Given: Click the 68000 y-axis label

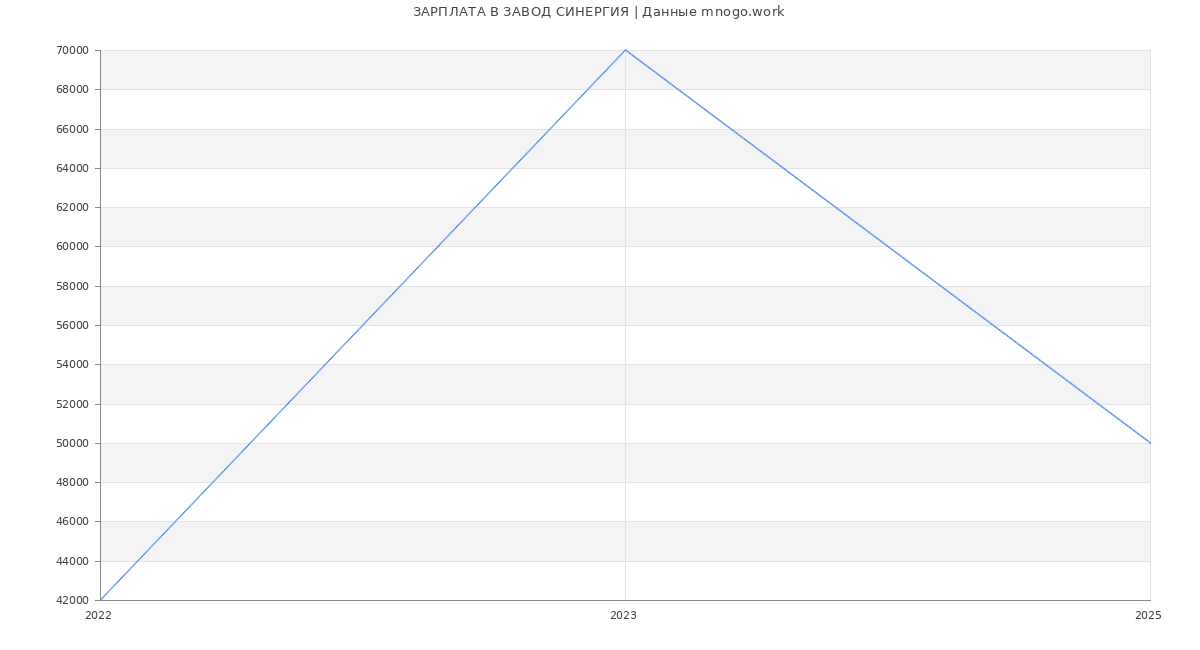Looking at the screenshot, I should coord(72,90).
